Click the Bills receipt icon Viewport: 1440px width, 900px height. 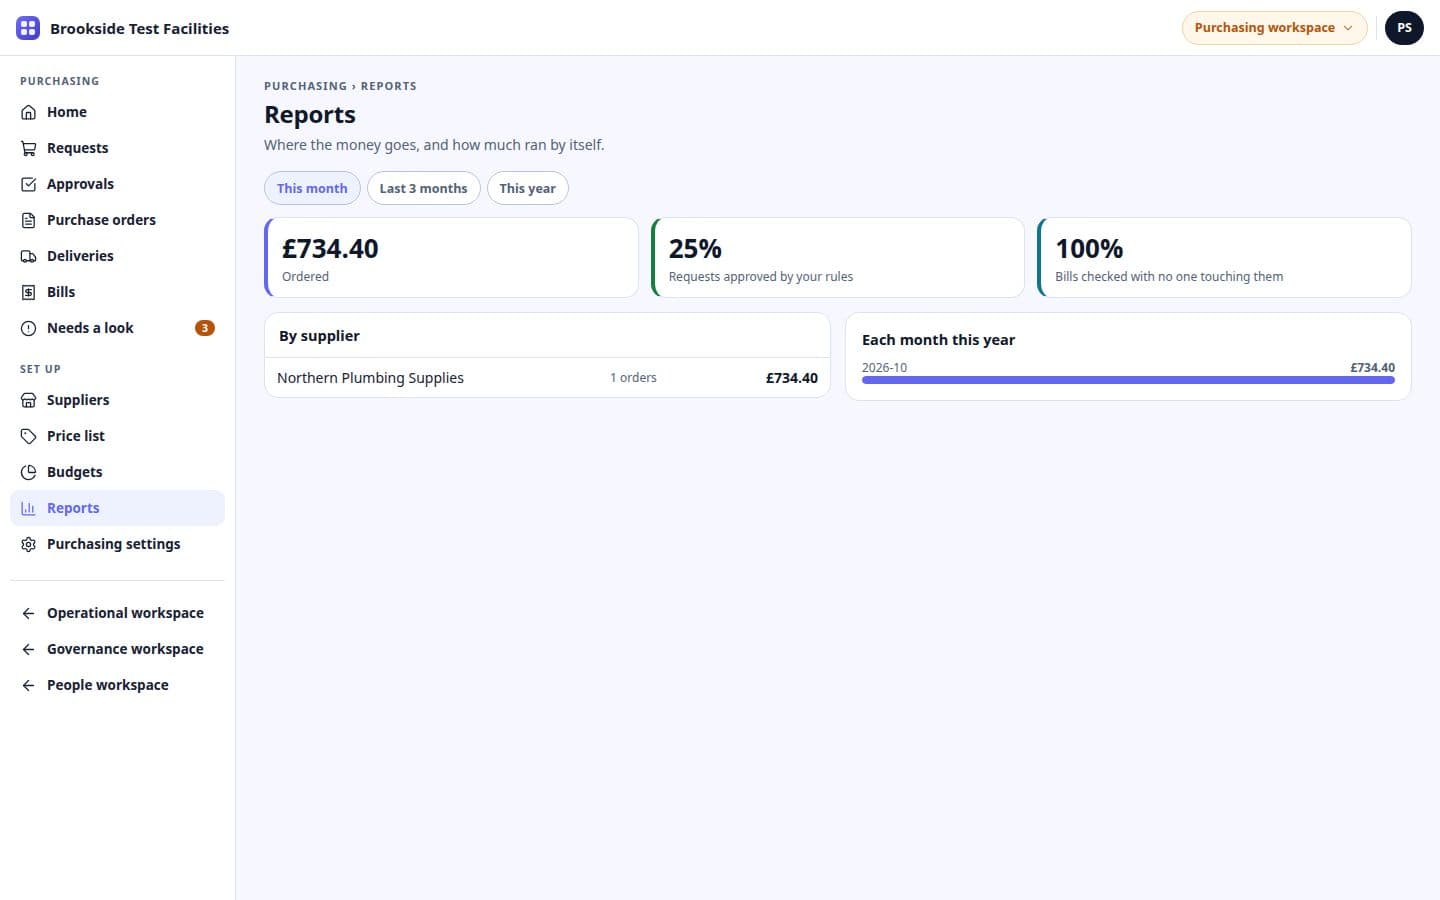coord(28,292)
